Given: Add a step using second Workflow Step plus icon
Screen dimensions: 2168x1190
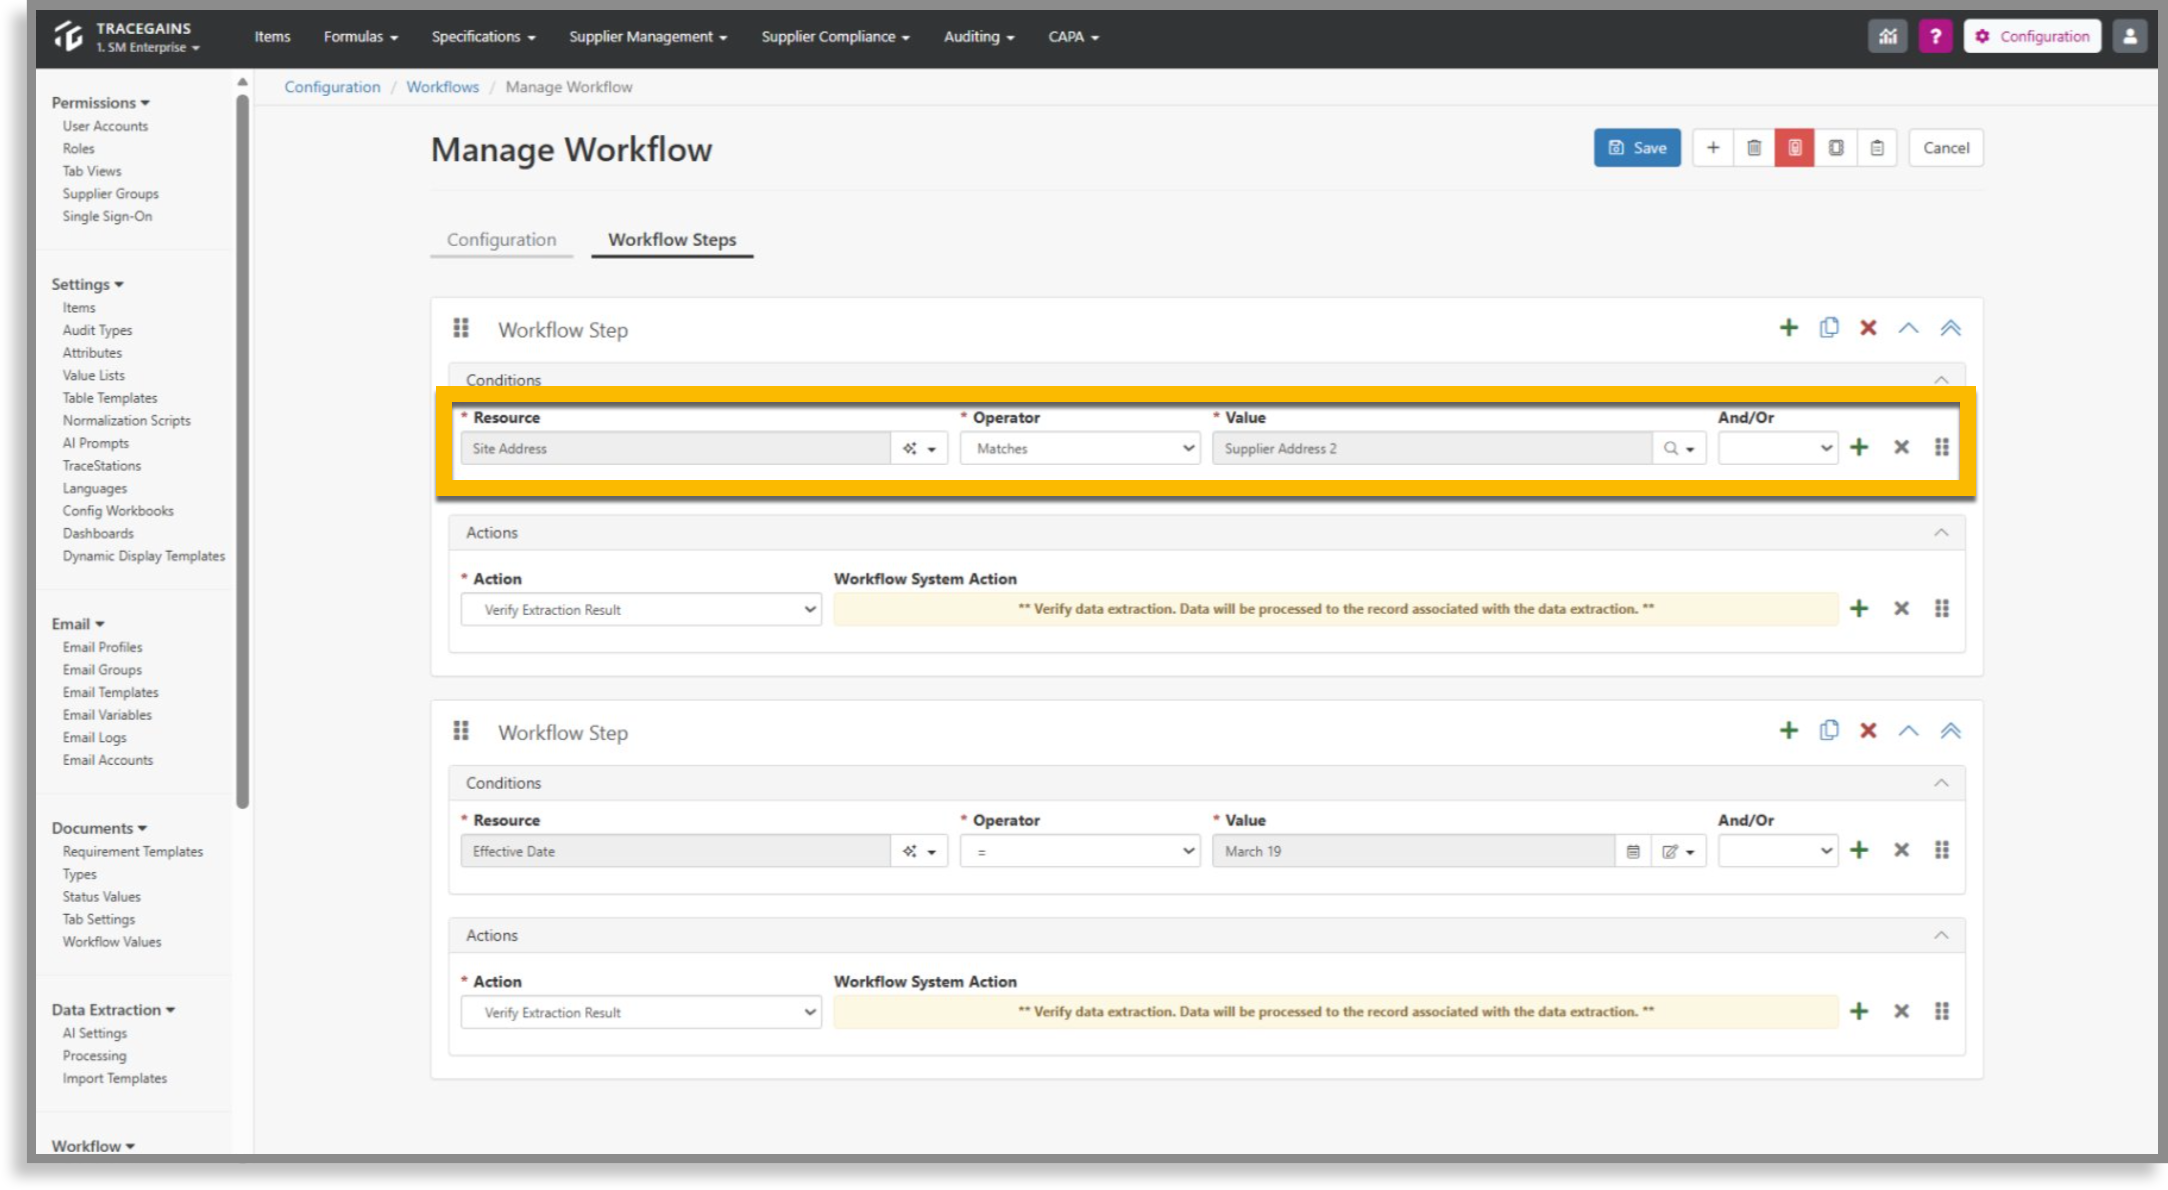Looking at the screenshot, I should (x=1789, y=731).
